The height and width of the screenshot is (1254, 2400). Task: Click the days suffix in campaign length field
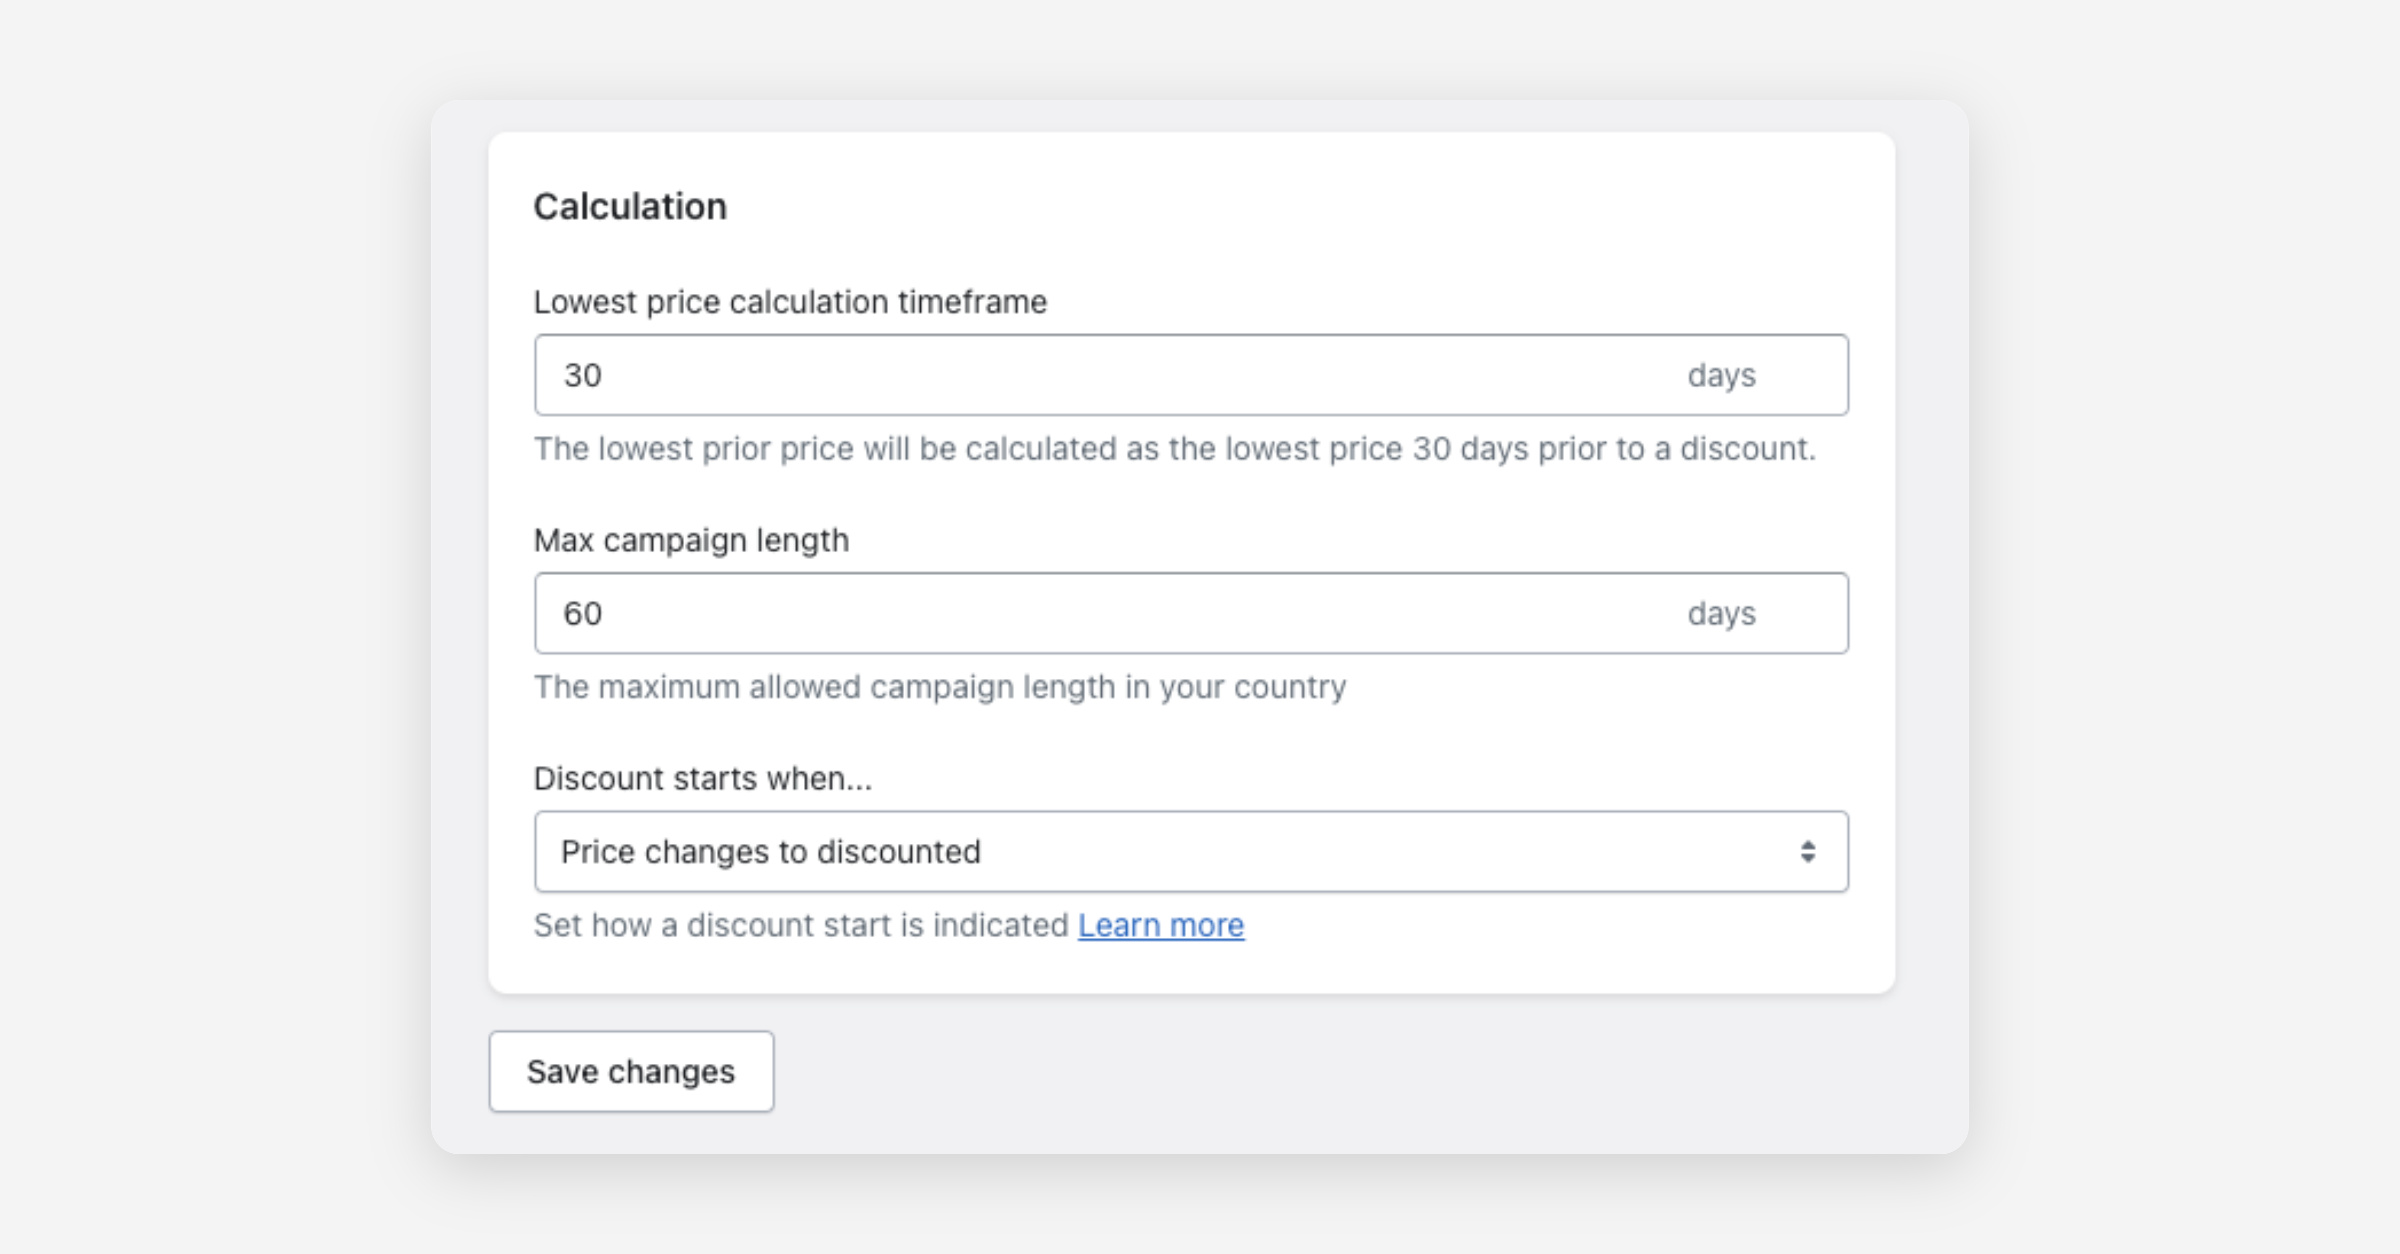pyautogui.click(x=1721, y=614)
